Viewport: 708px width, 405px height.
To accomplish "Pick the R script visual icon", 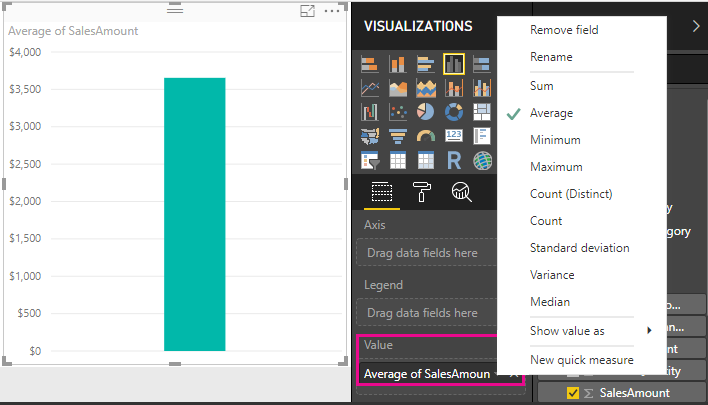I will point(454,160).
